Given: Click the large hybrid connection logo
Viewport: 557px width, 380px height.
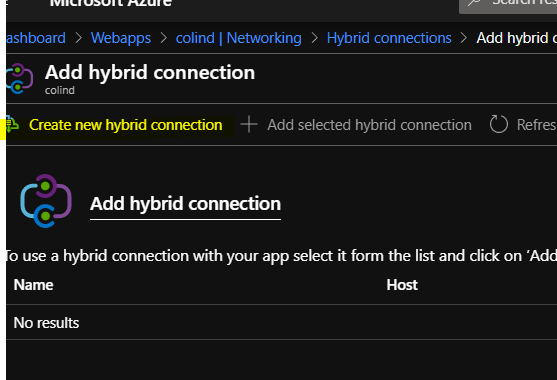Looking at the screenshot, I should click(x=46, y=201).
